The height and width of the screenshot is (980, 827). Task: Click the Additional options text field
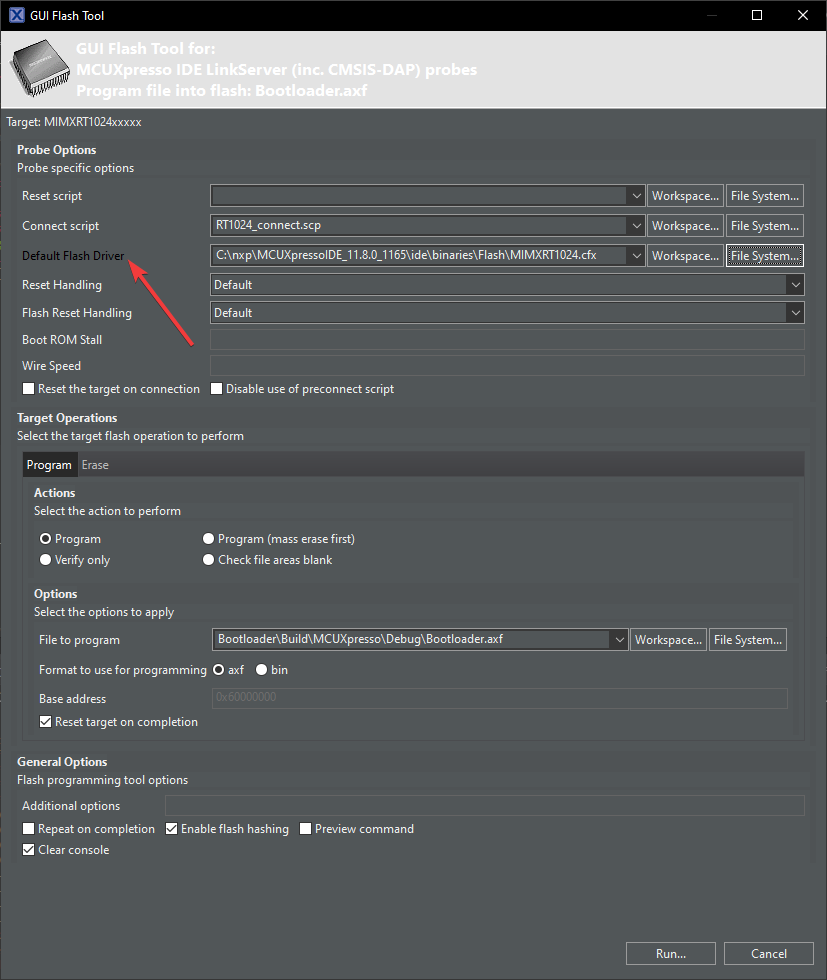[484, 806]
